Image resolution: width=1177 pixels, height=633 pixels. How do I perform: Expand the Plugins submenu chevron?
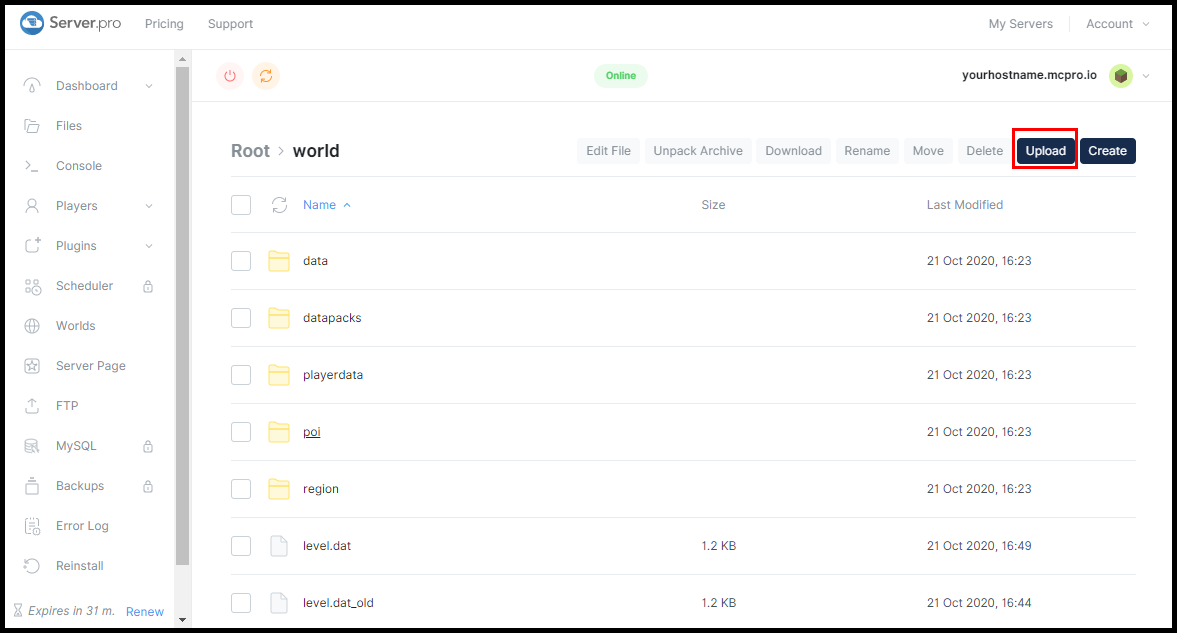pos(149,246)
